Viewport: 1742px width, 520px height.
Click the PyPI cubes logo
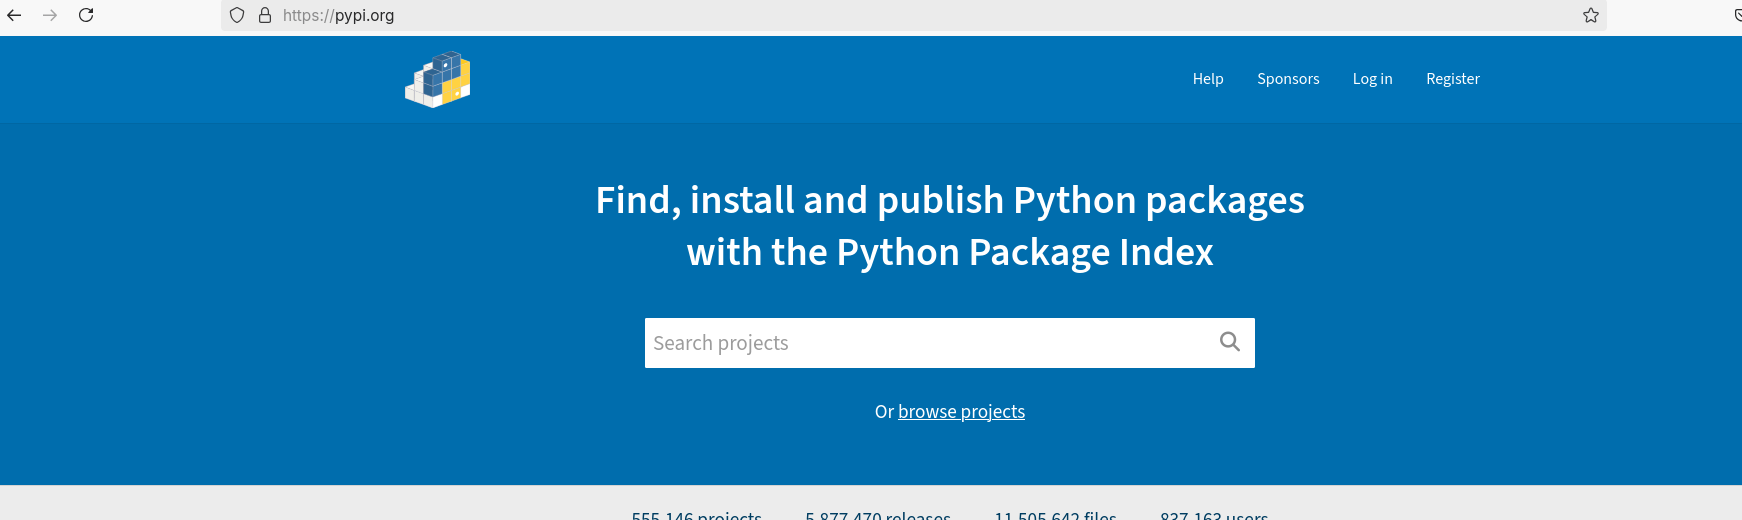[x=438, y=79]
